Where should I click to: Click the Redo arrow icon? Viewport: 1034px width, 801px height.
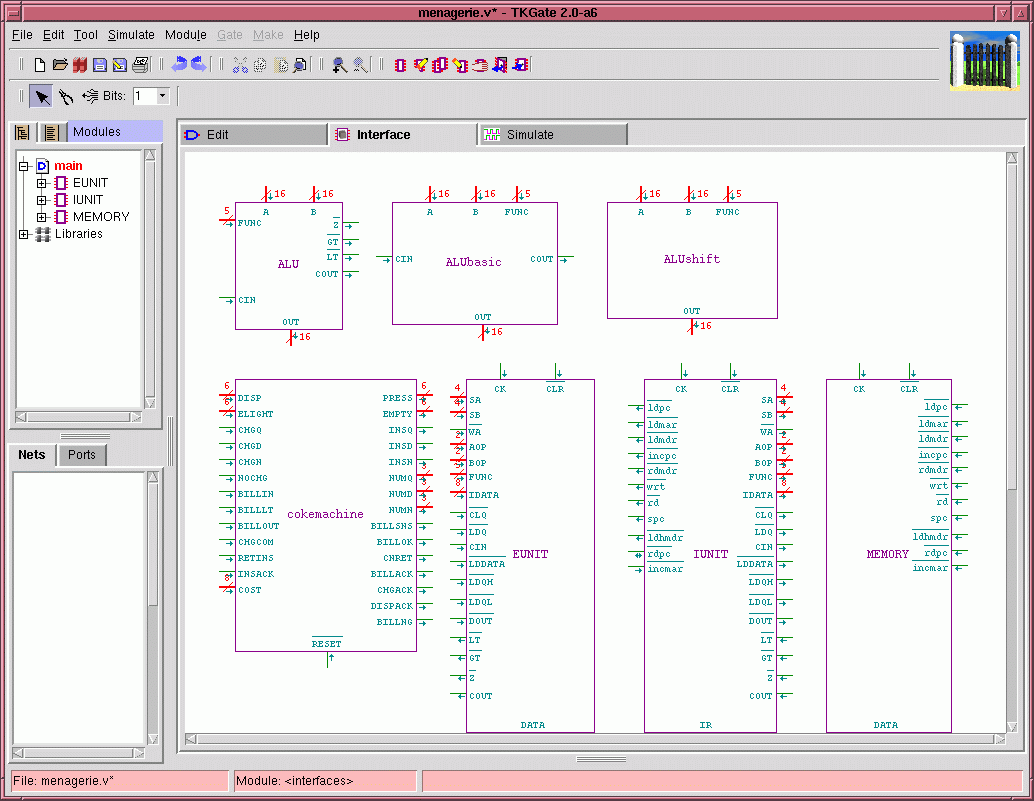point(199,65)
